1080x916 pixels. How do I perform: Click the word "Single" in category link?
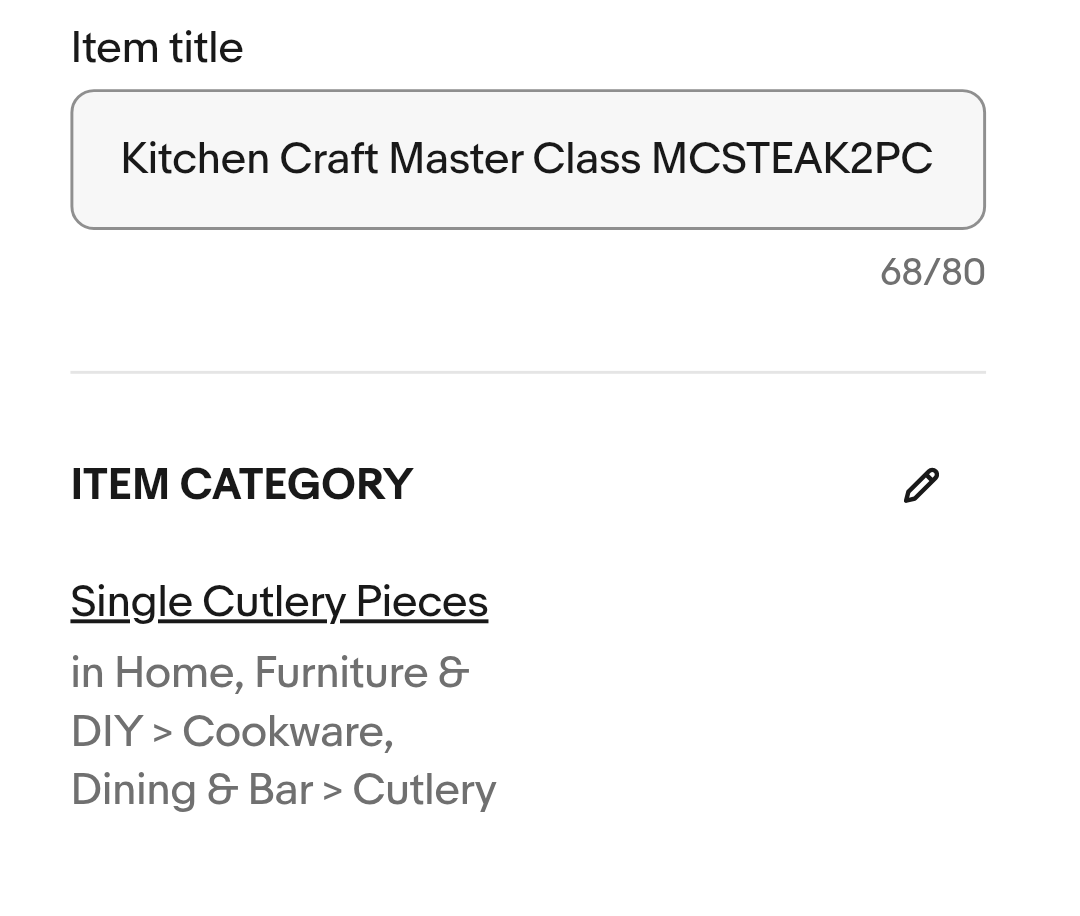pyautogui.click(x=131, y=602)
